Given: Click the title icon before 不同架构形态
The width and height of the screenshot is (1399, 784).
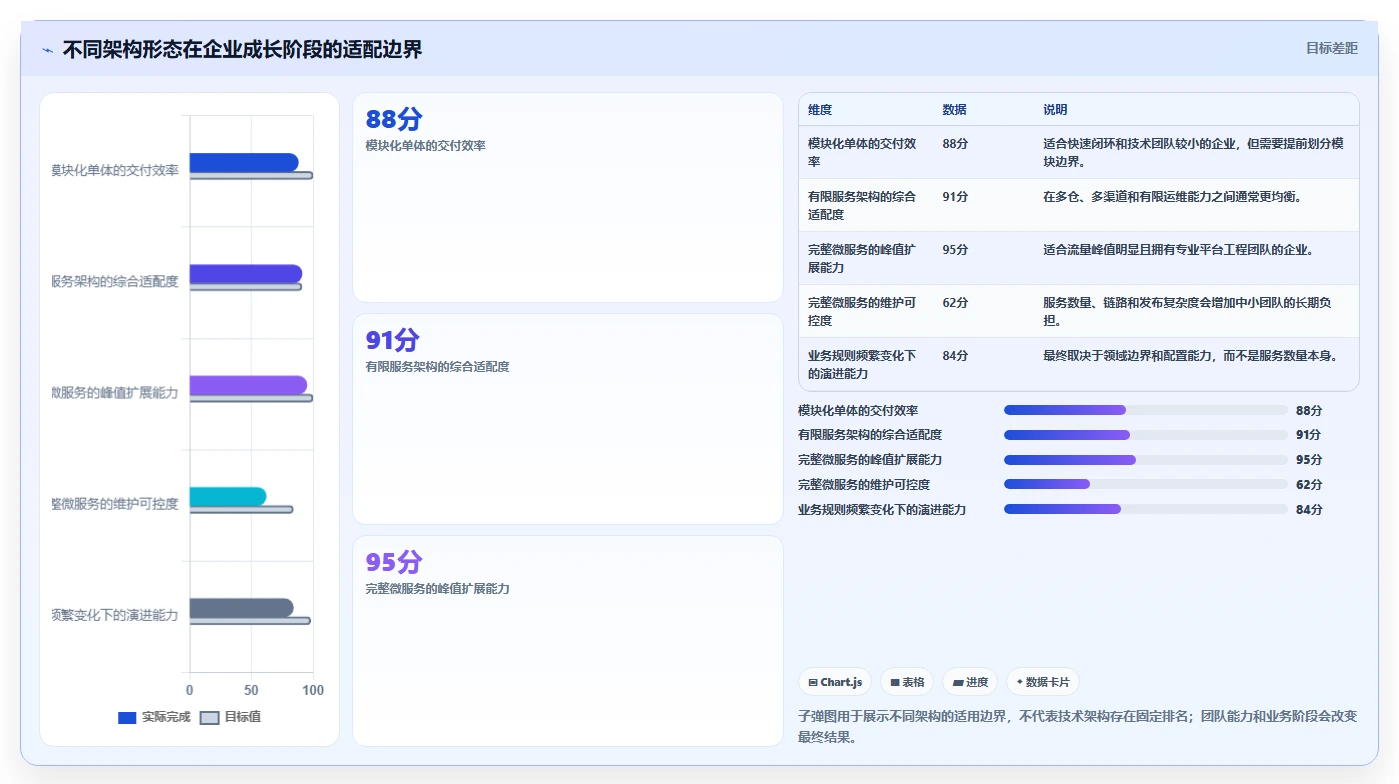Looking at the screenshot, I should pyautogui.click(x=48, y=49).
